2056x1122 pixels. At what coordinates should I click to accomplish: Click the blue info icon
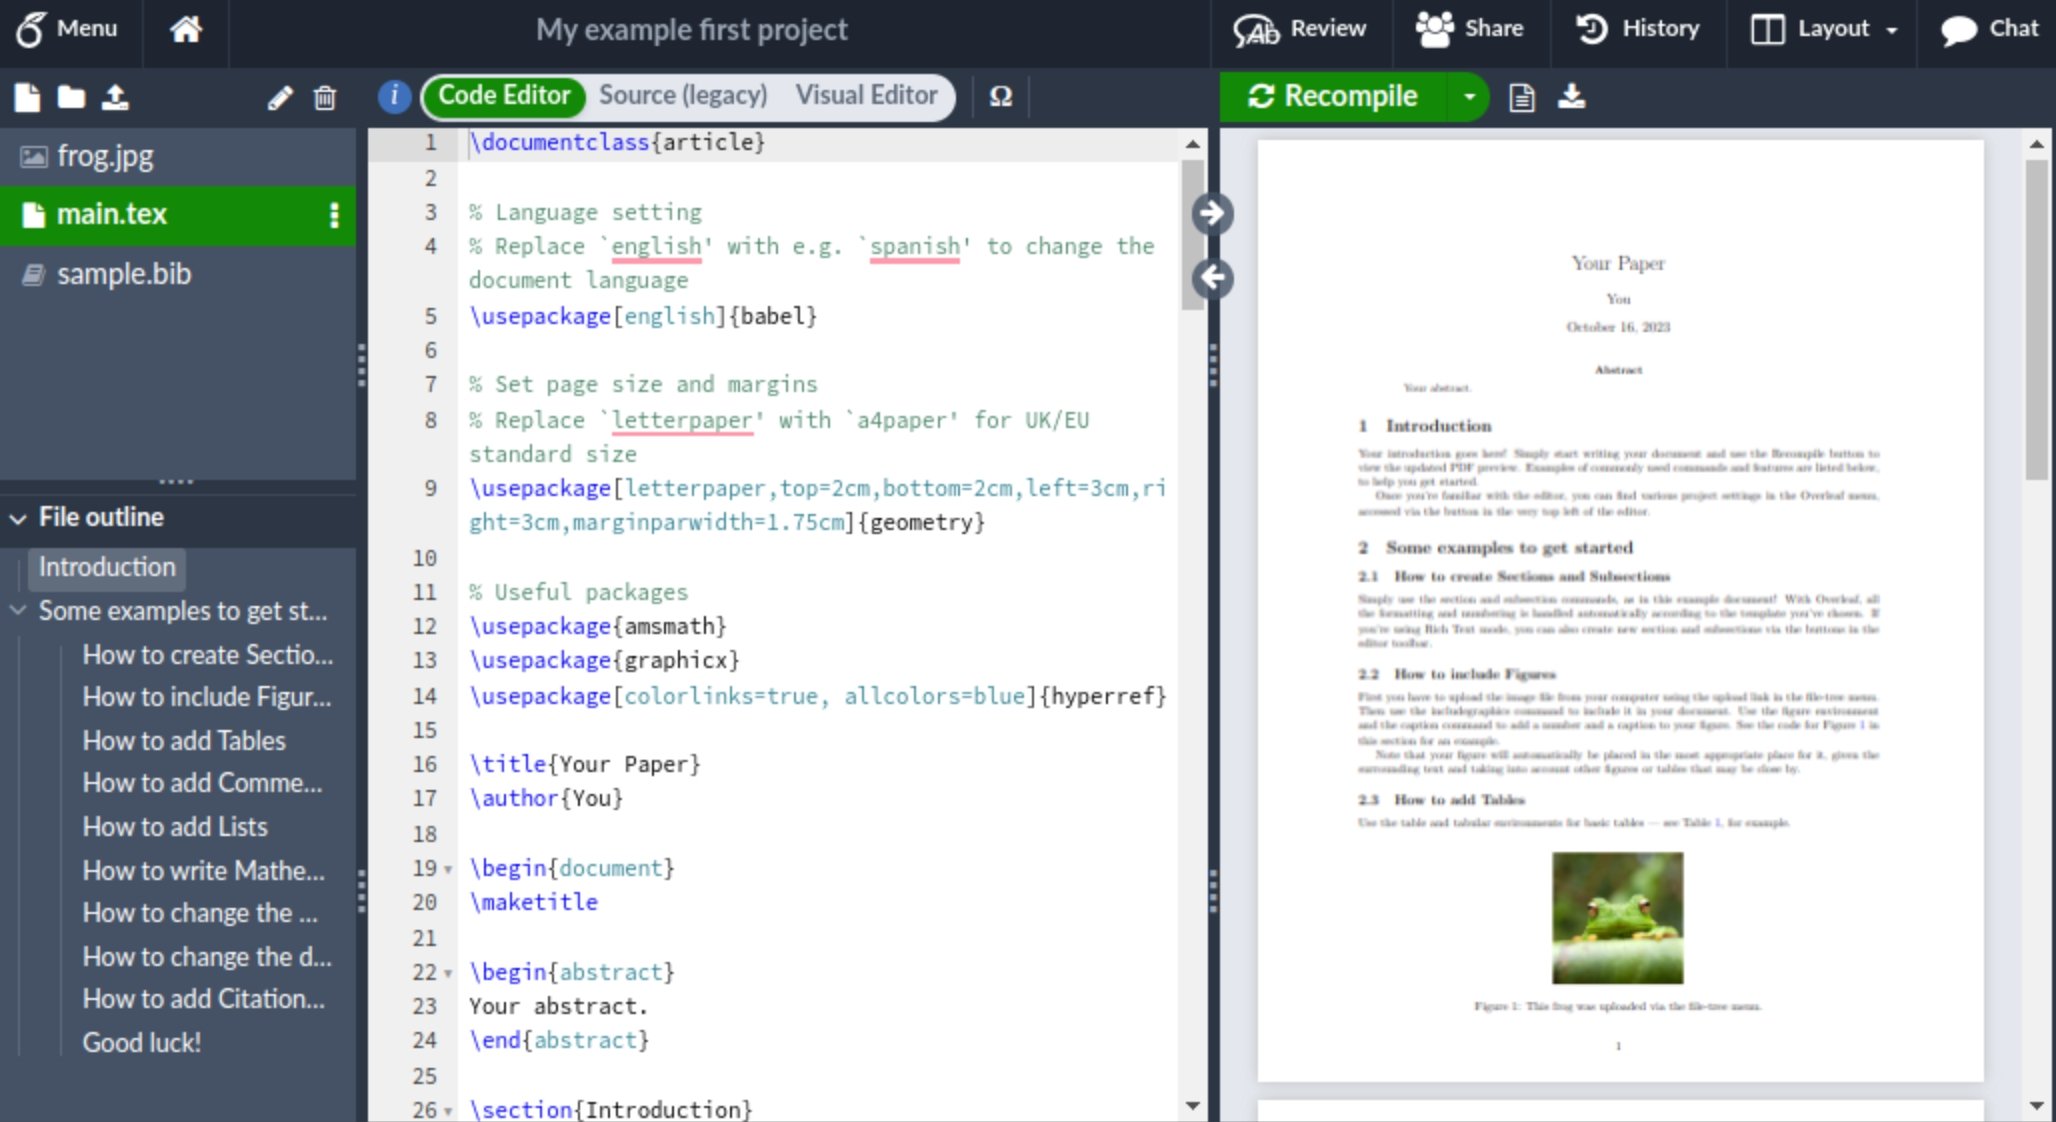point(394,96)
